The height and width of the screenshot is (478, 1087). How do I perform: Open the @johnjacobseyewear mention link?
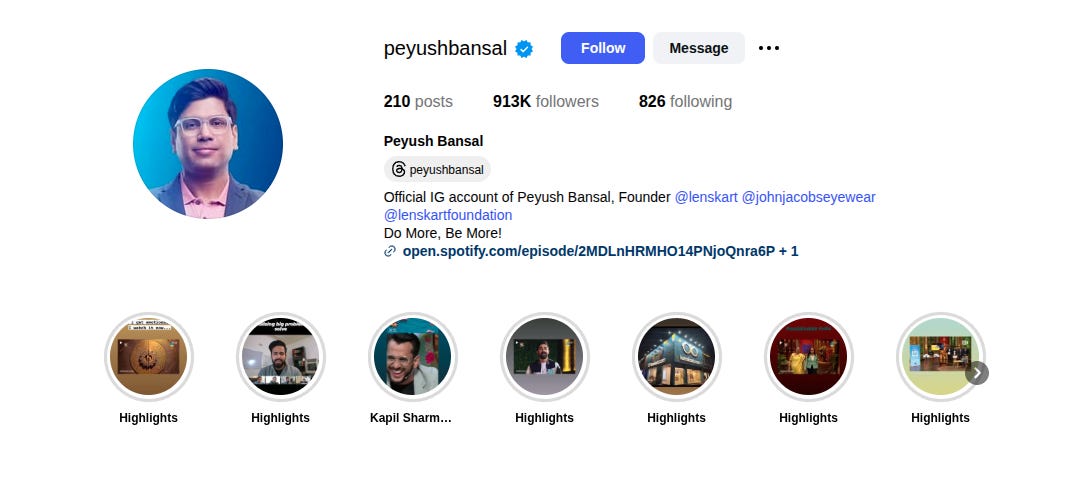[x=808, y=197]
